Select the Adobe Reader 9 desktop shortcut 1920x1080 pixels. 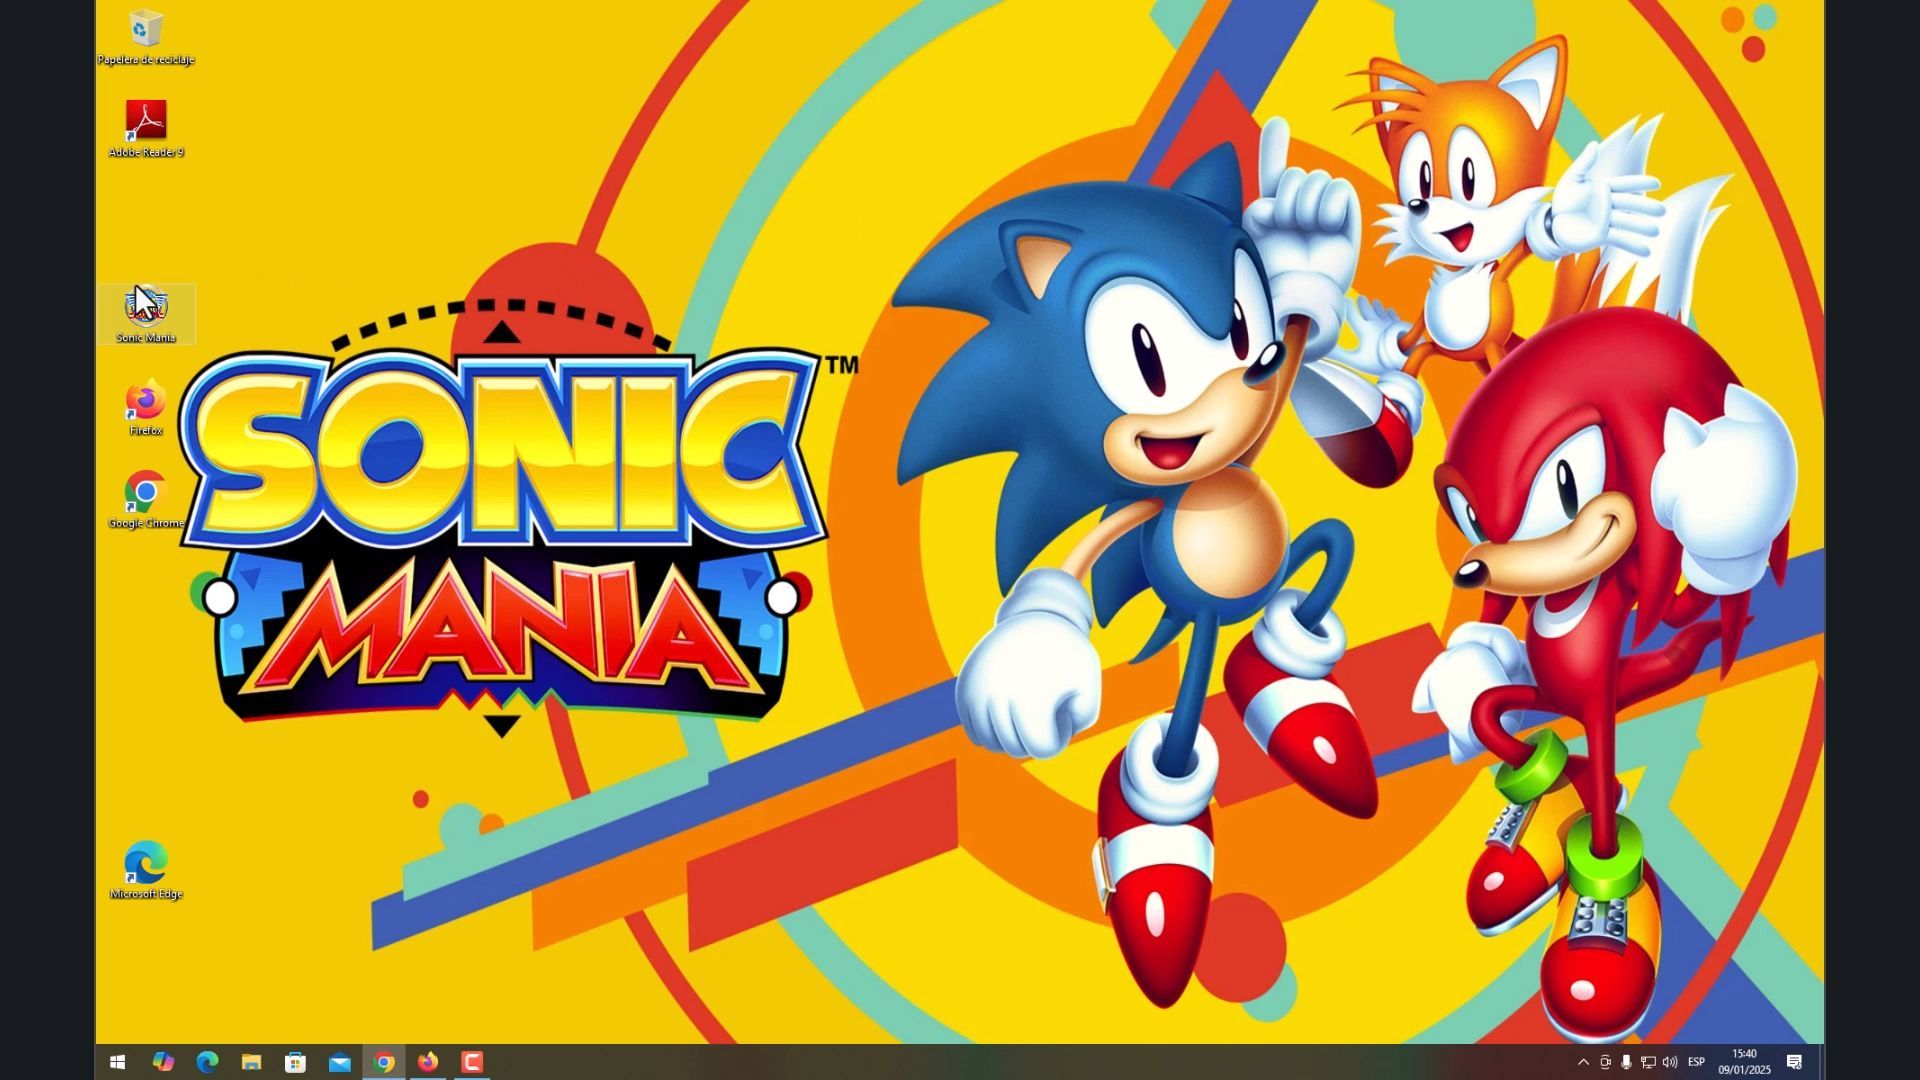click(146, 123)
